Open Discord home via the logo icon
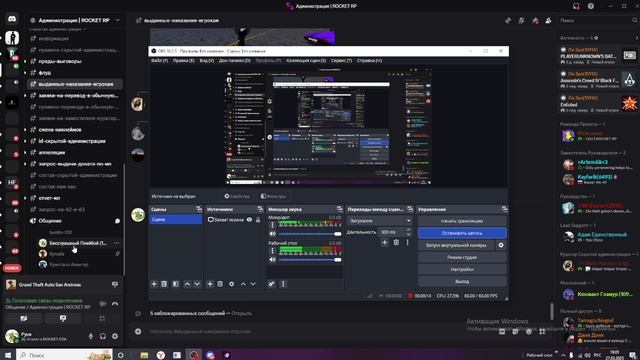The image size is (640, 360). tap(12, 19)
